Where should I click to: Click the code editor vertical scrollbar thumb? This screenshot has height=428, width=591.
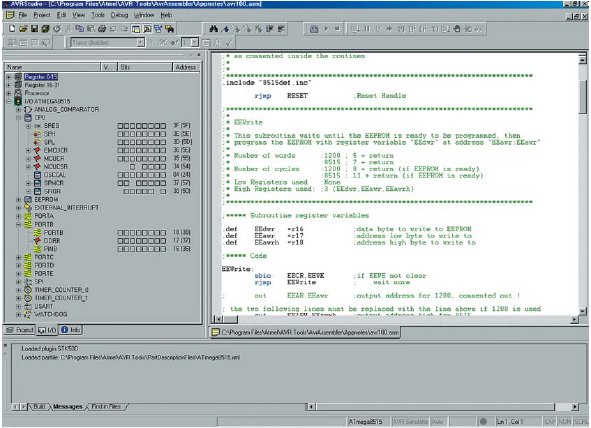pos(583,97)
